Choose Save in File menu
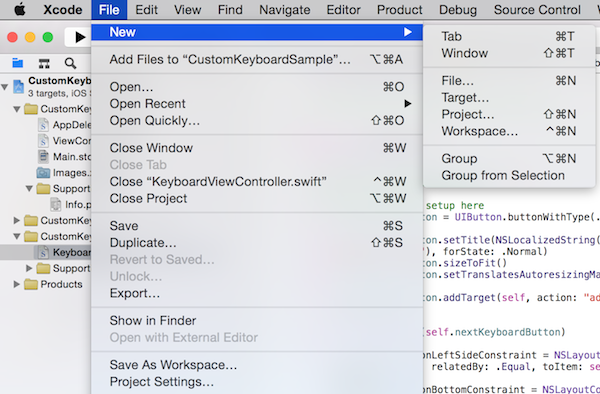 tap(257, 226)
